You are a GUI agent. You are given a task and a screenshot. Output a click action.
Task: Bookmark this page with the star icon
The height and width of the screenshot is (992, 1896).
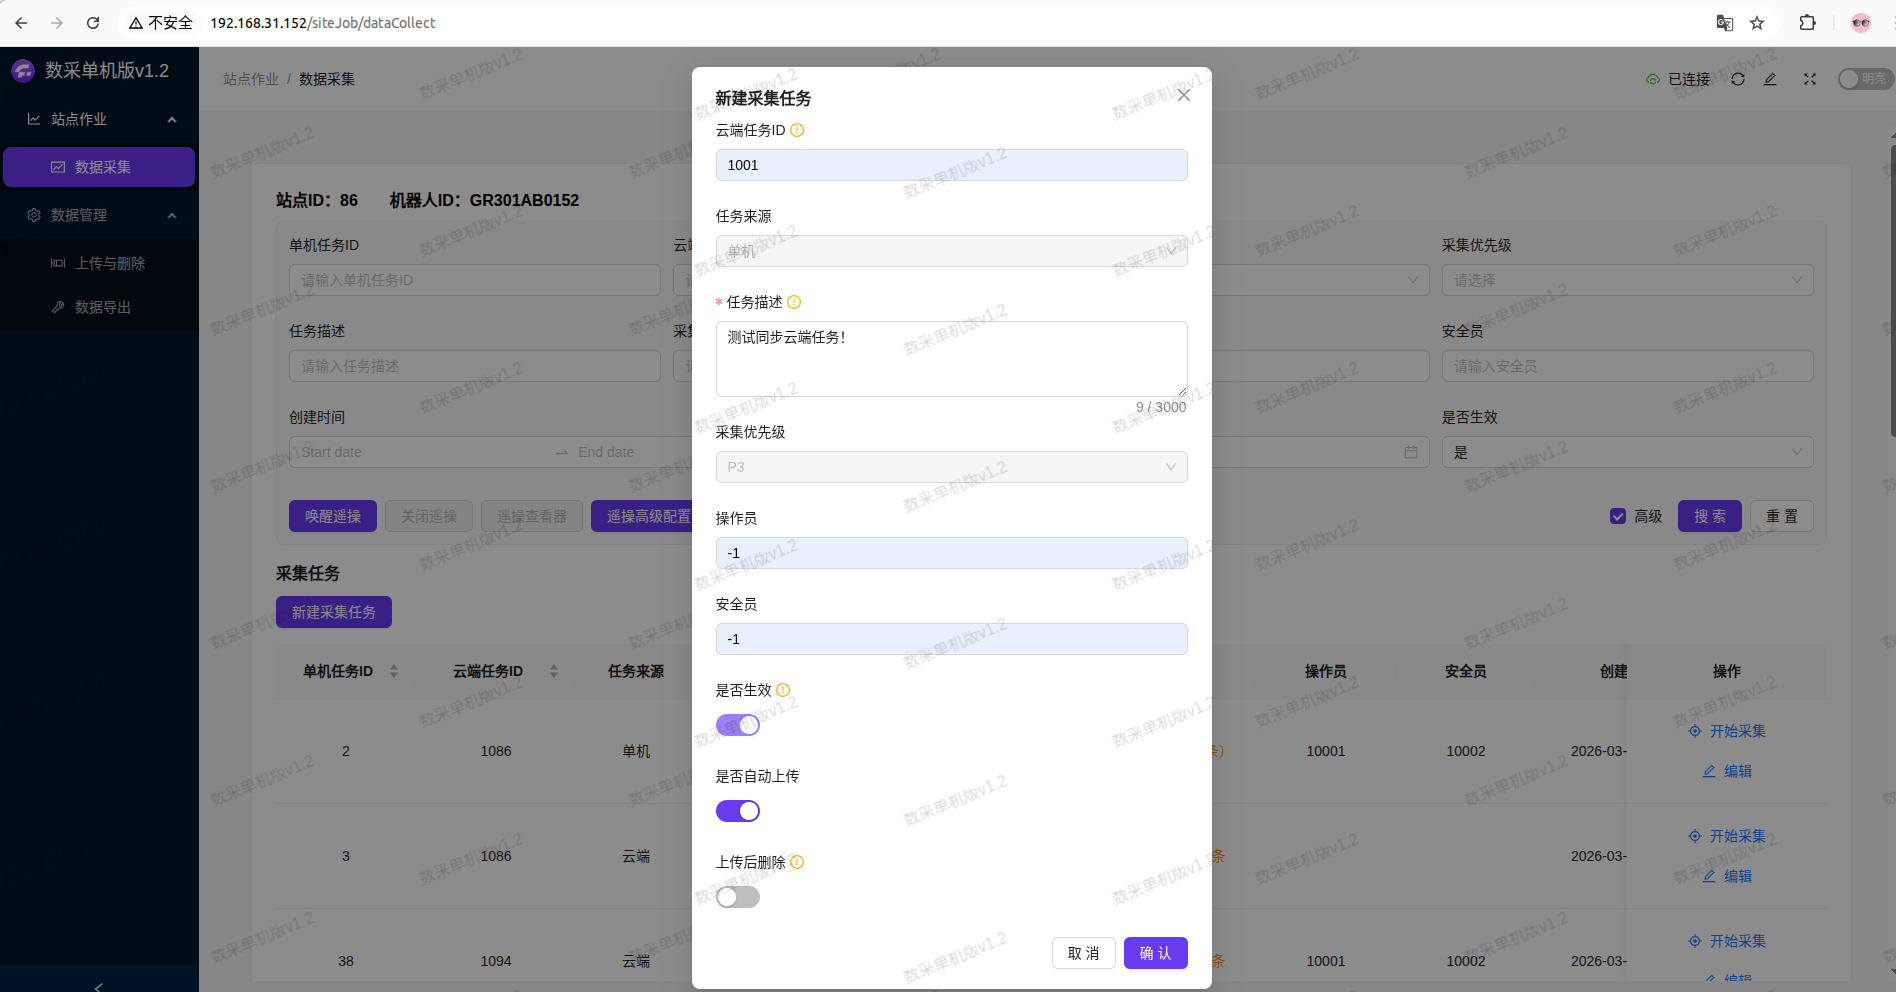coord(1757,23)
